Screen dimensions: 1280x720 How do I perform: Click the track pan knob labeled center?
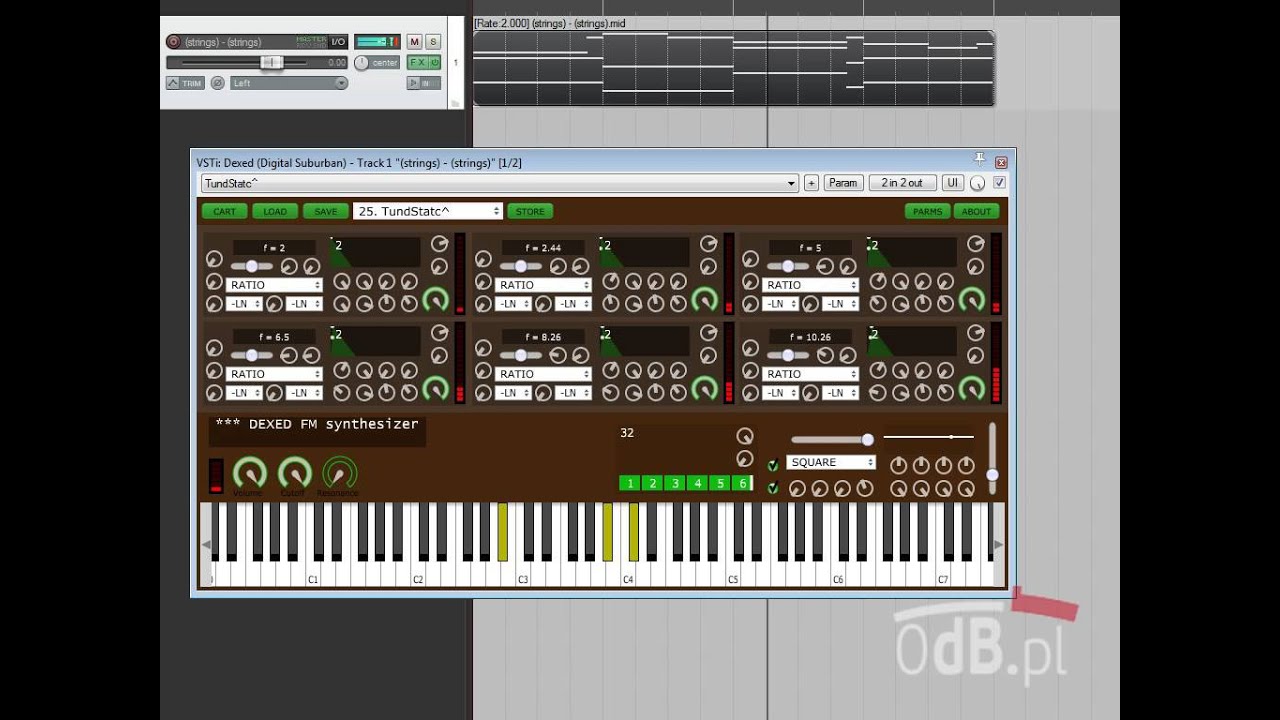(361, 62)
